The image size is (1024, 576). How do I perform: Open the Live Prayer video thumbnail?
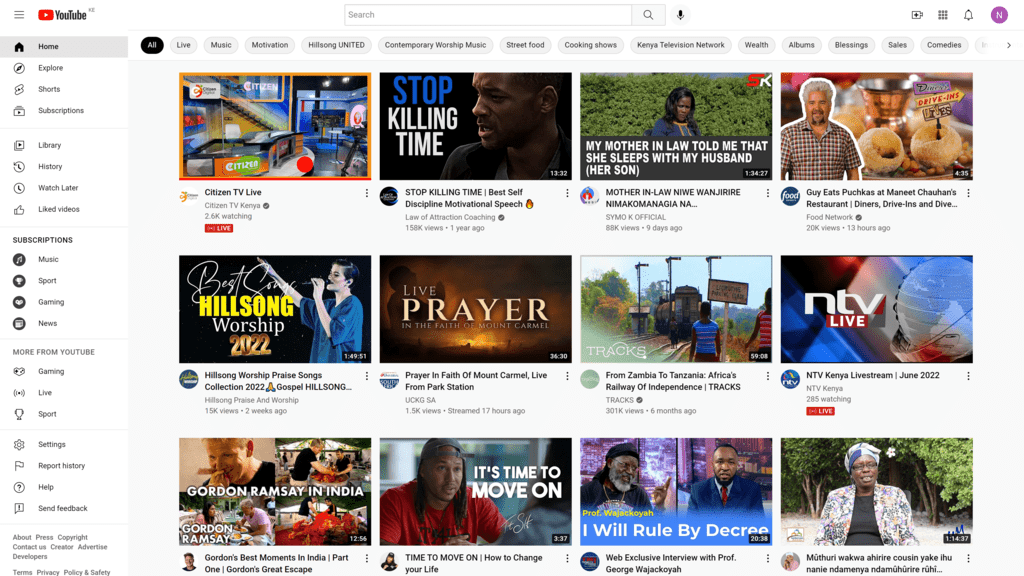click(475, 309)
